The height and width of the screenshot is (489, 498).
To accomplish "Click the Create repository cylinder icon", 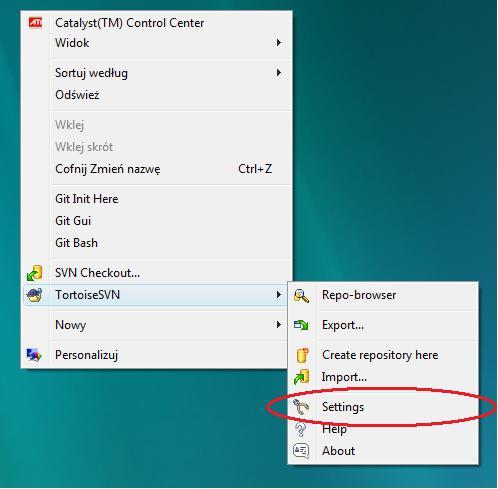I will coord(302,355).
